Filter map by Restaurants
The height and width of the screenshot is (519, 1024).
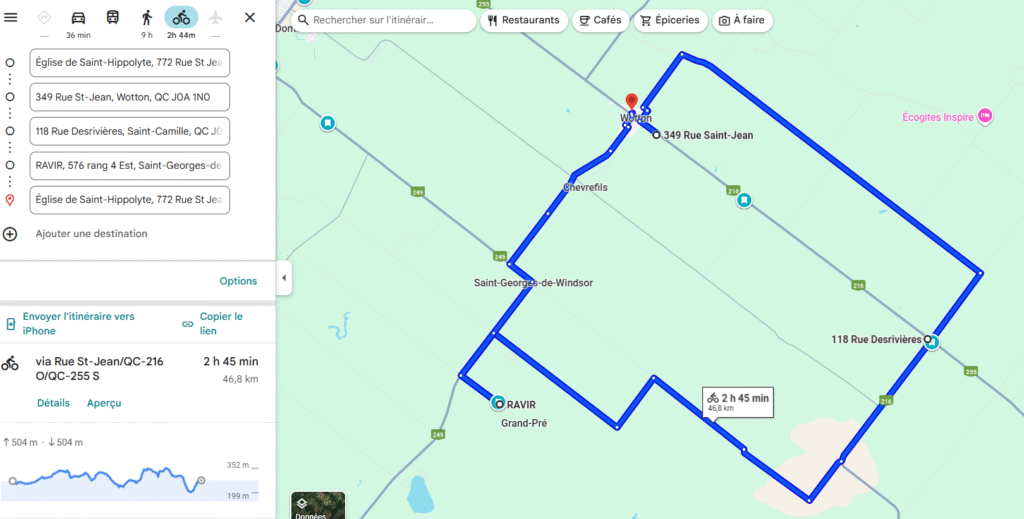coord(523,20)
